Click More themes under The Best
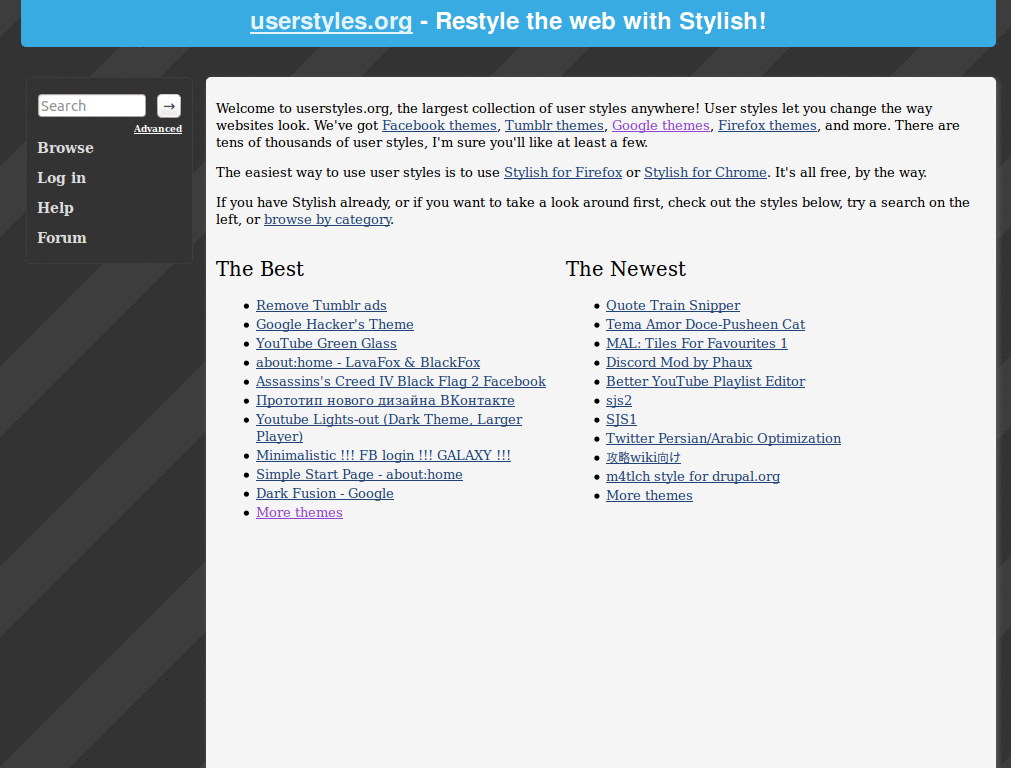This screenshot has width=1024, height=768. tap(299, 512)
